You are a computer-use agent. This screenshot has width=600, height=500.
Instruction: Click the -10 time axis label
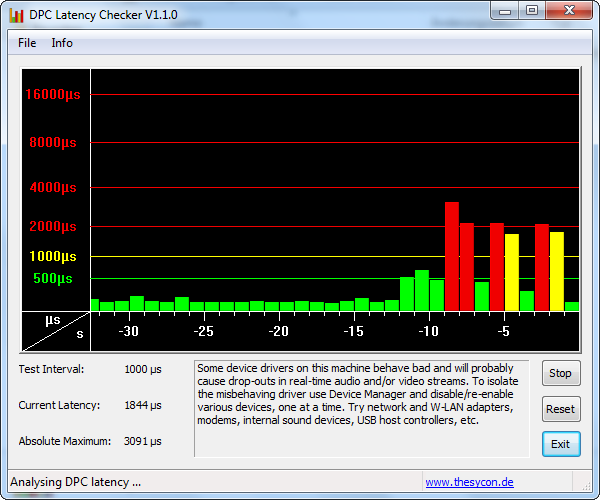pos(429,331)
